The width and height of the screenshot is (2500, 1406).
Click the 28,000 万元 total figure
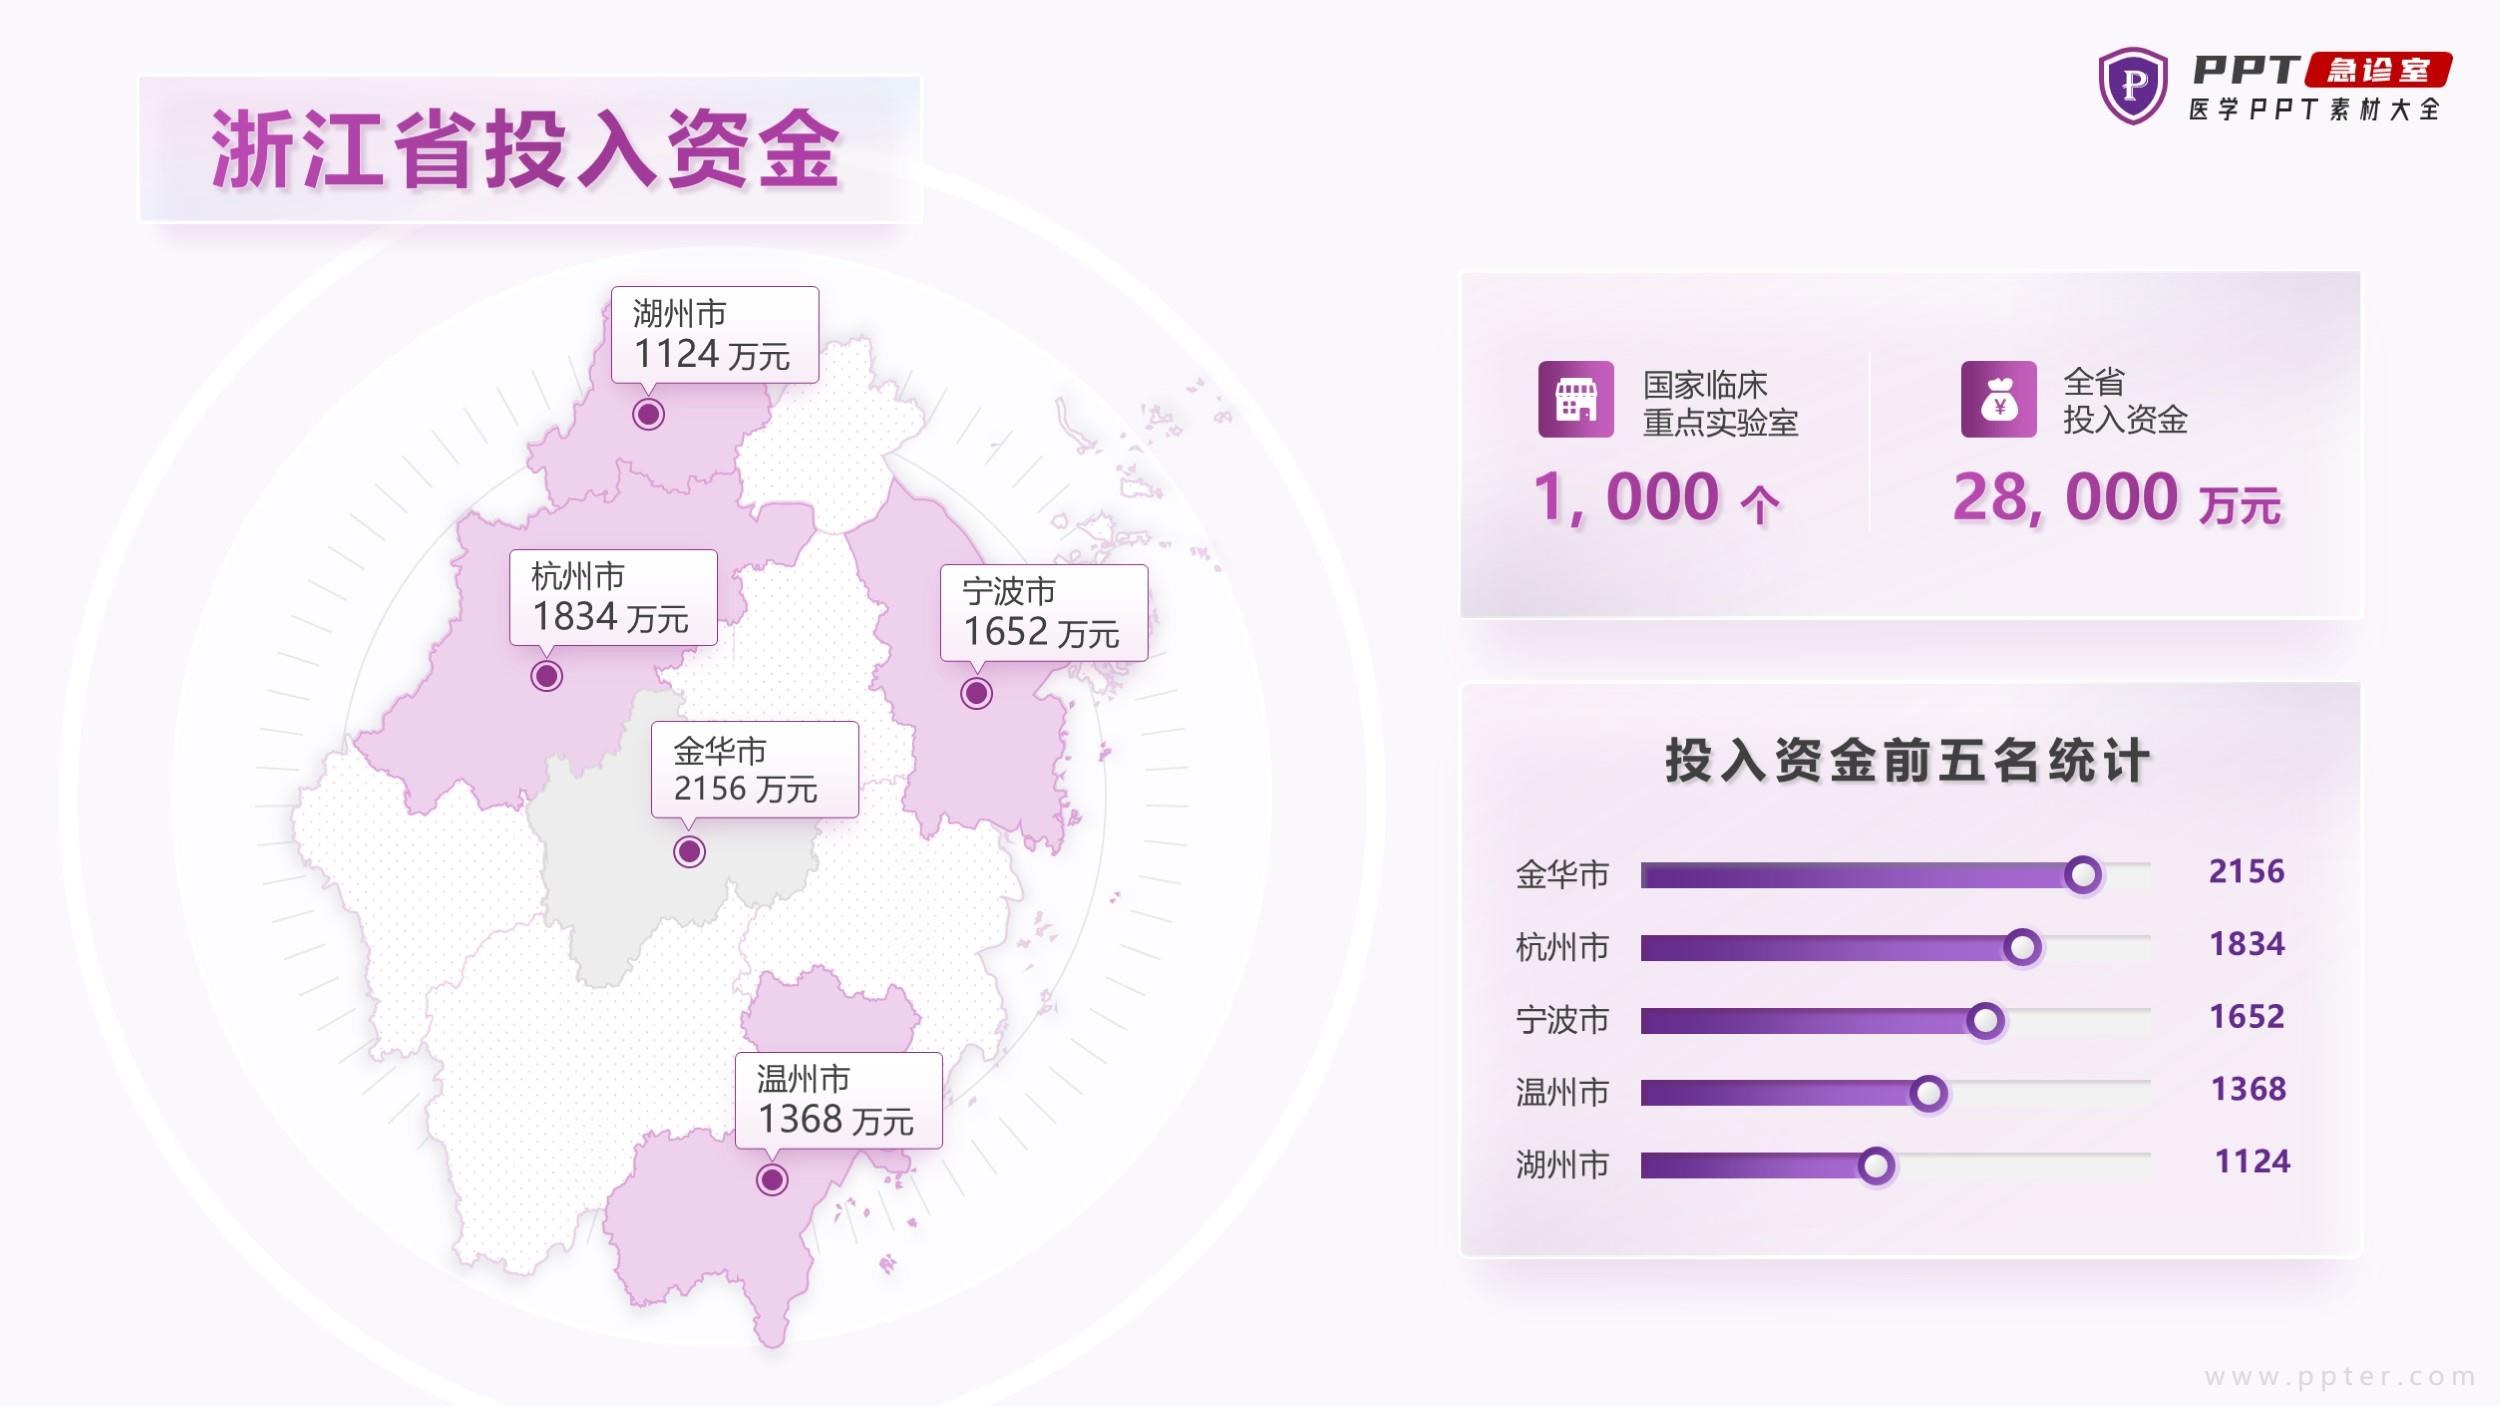point(2115,498)
